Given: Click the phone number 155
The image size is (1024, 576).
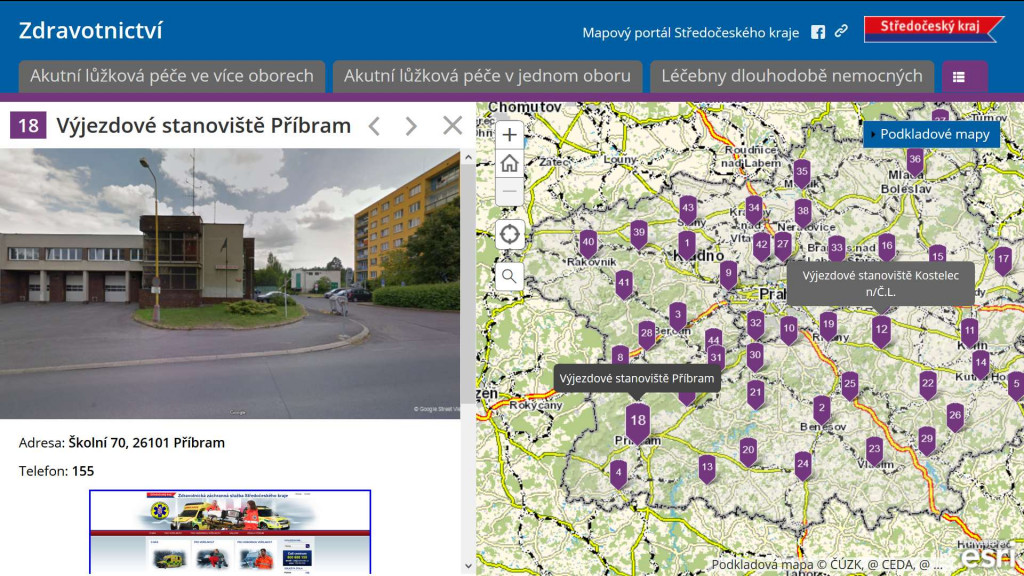Looking at the screenshot, I should point(83,471).
